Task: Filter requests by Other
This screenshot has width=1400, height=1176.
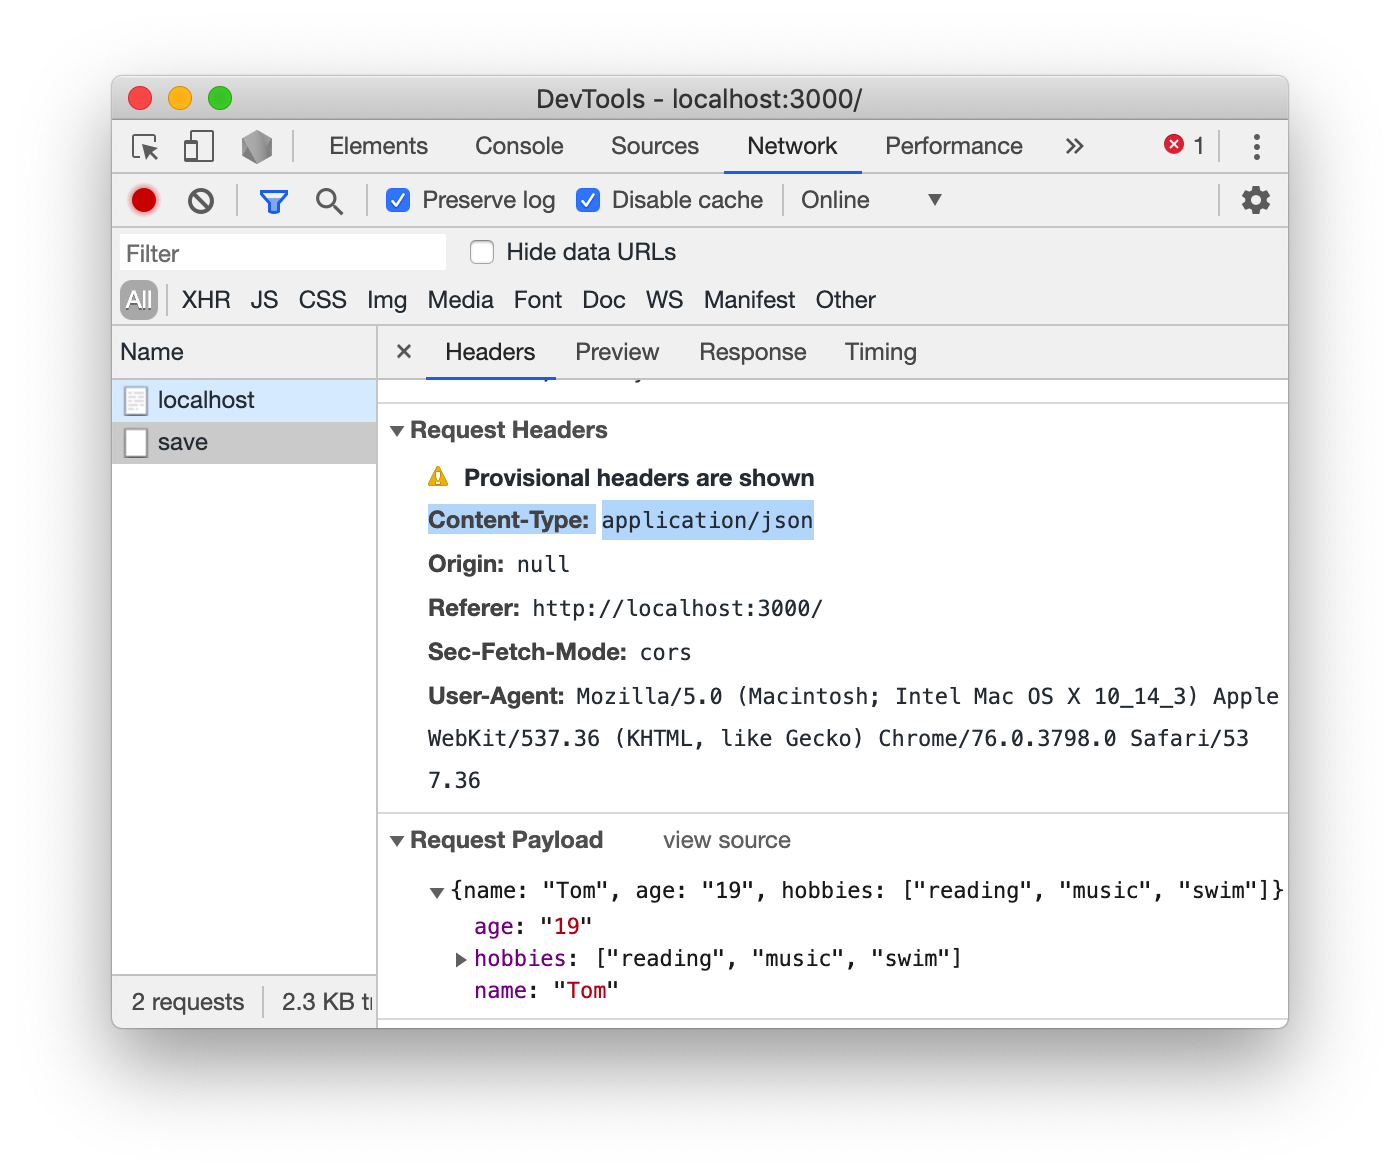Action: (846, 300)
